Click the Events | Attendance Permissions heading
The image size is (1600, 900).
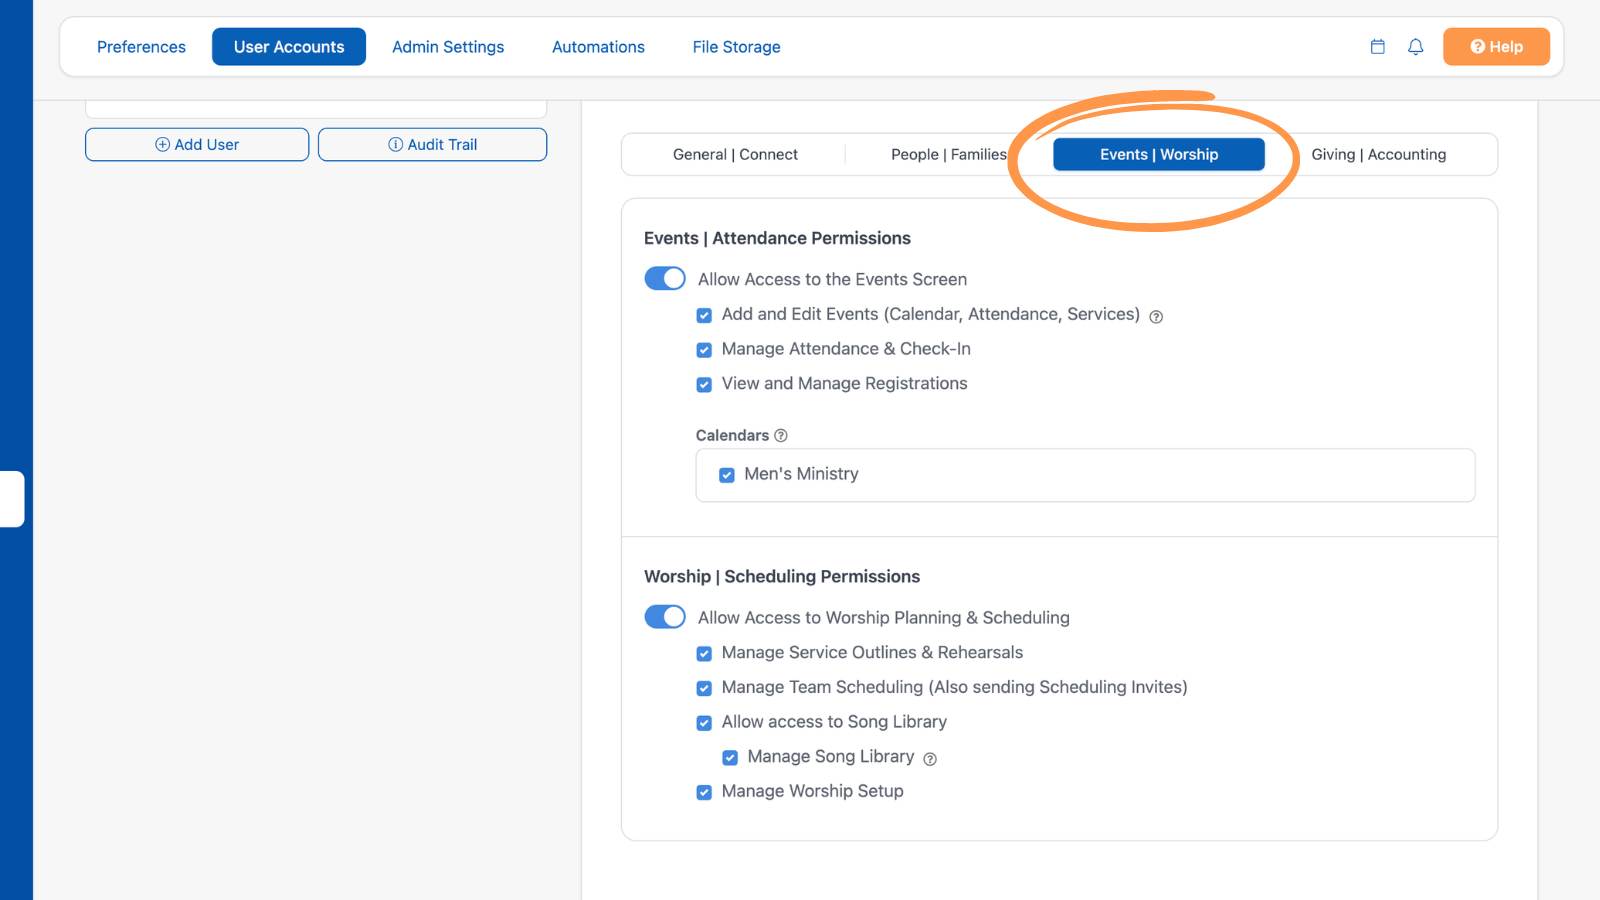pyautogui.click(x=777, y=238)
